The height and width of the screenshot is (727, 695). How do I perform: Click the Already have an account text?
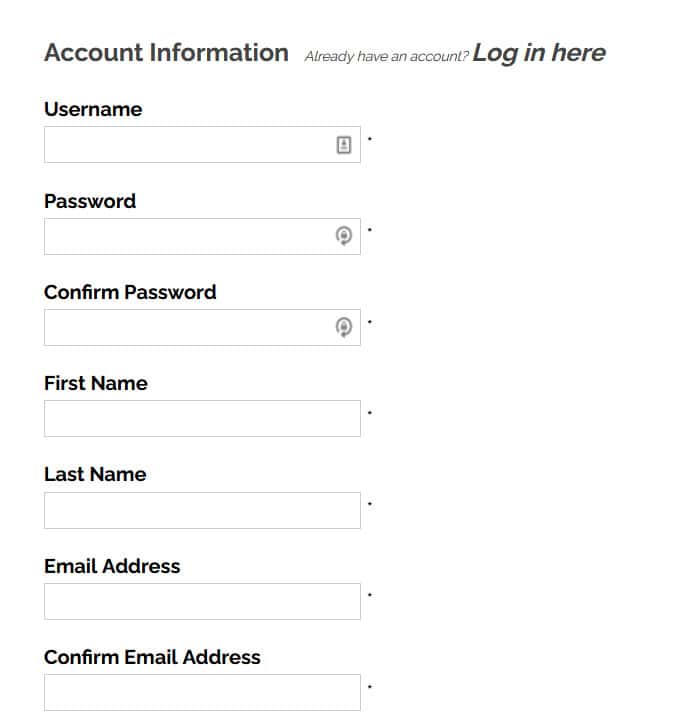[387, 56]
